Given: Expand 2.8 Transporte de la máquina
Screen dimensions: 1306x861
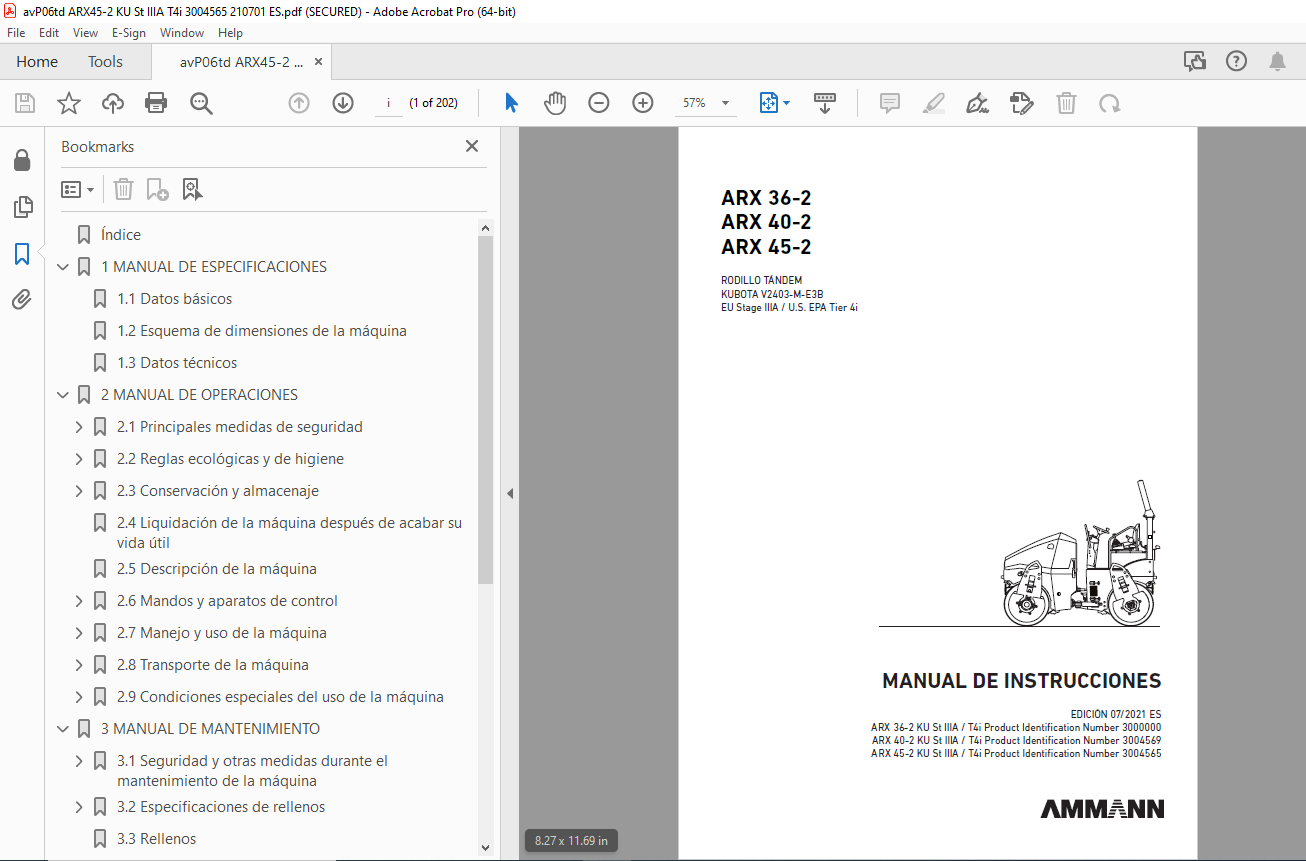Looking at the screenshot, I should click(79, 665).
